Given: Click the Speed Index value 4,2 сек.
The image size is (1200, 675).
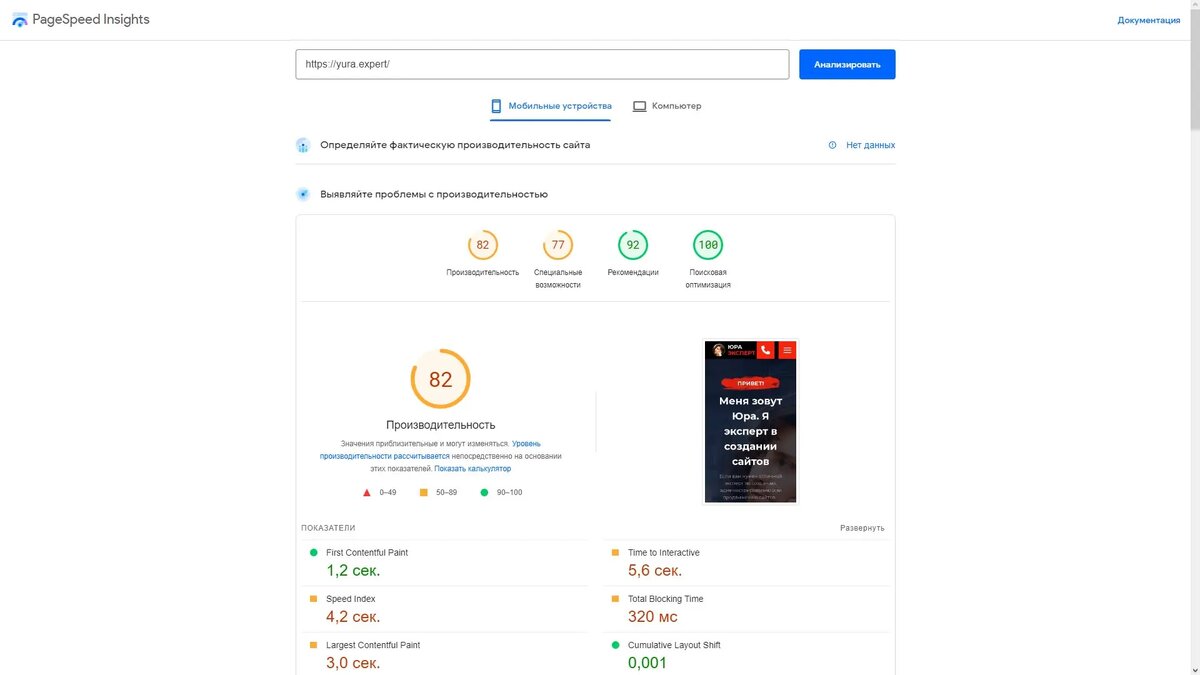Looking at the screenshot, I should click(x=353, y=617).
